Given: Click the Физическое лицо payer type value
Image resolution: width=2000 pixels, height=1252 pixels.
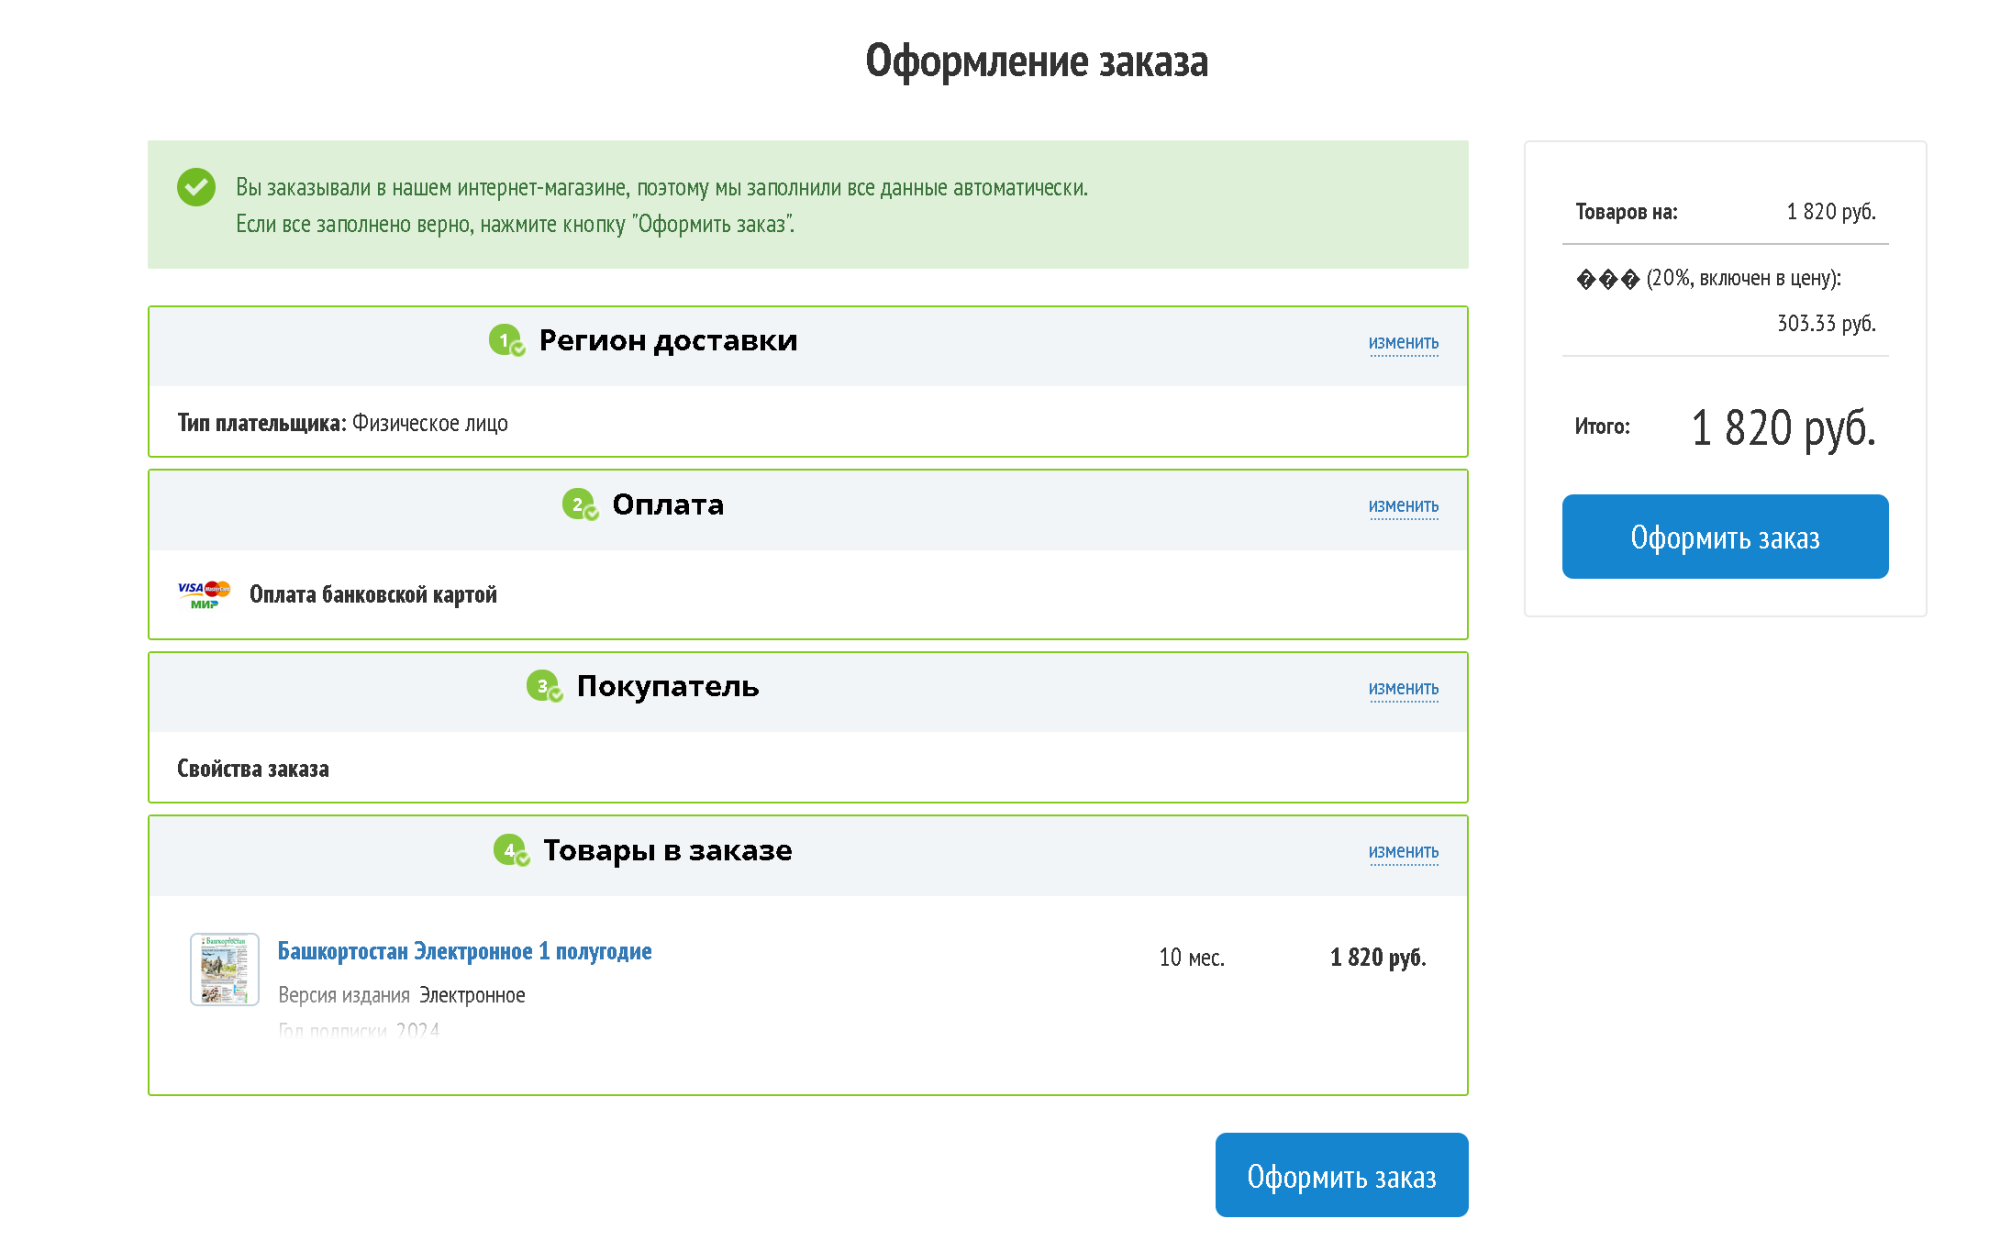Looking at the screenshot, I should (430, 423).
